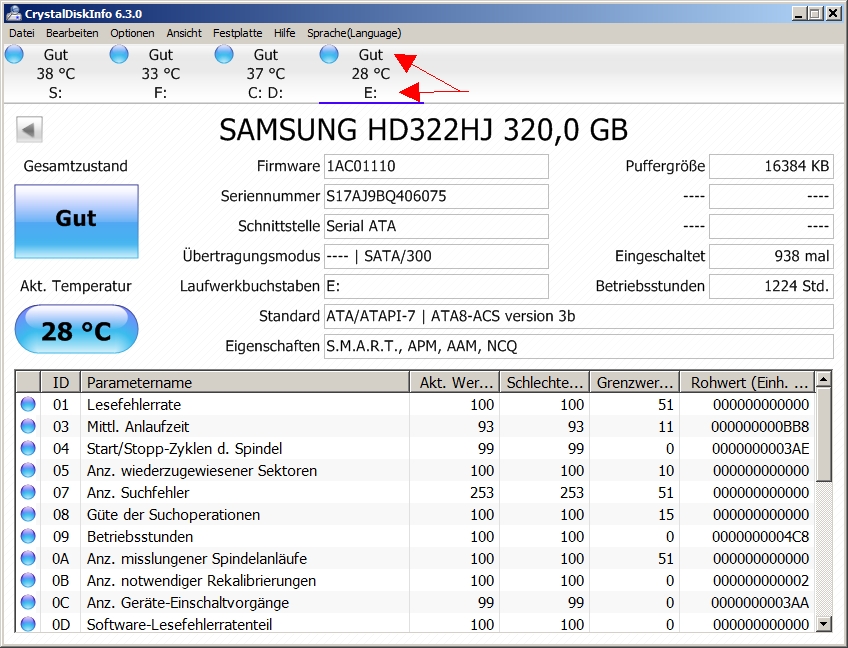848x648 pixels.
Task: Click status orb of Güte der Suchoperationen row
Action: tap(28, 514)
